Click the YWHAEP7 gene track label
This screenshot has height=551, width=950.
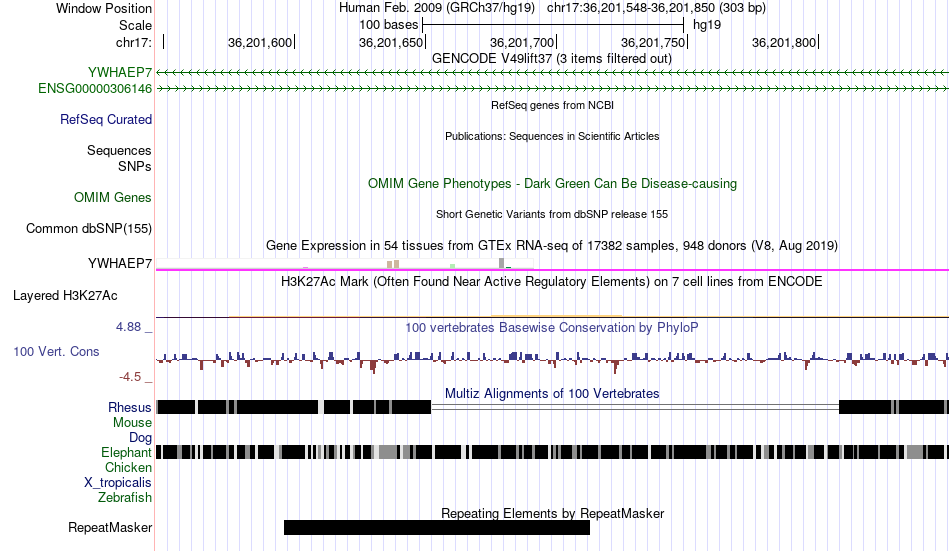pyautogui.click(x=120, y=72)
